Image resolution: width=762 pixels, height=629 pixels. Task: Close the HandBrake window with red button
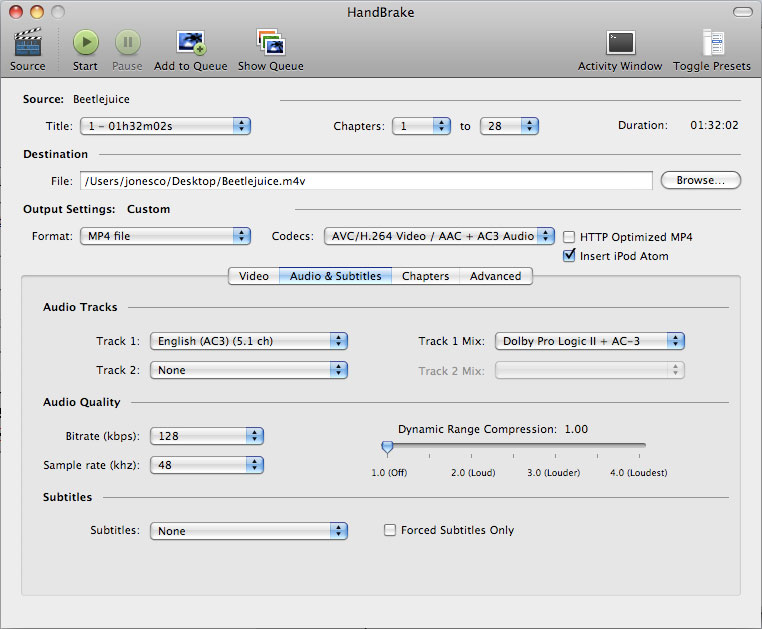tap(16, 12)
